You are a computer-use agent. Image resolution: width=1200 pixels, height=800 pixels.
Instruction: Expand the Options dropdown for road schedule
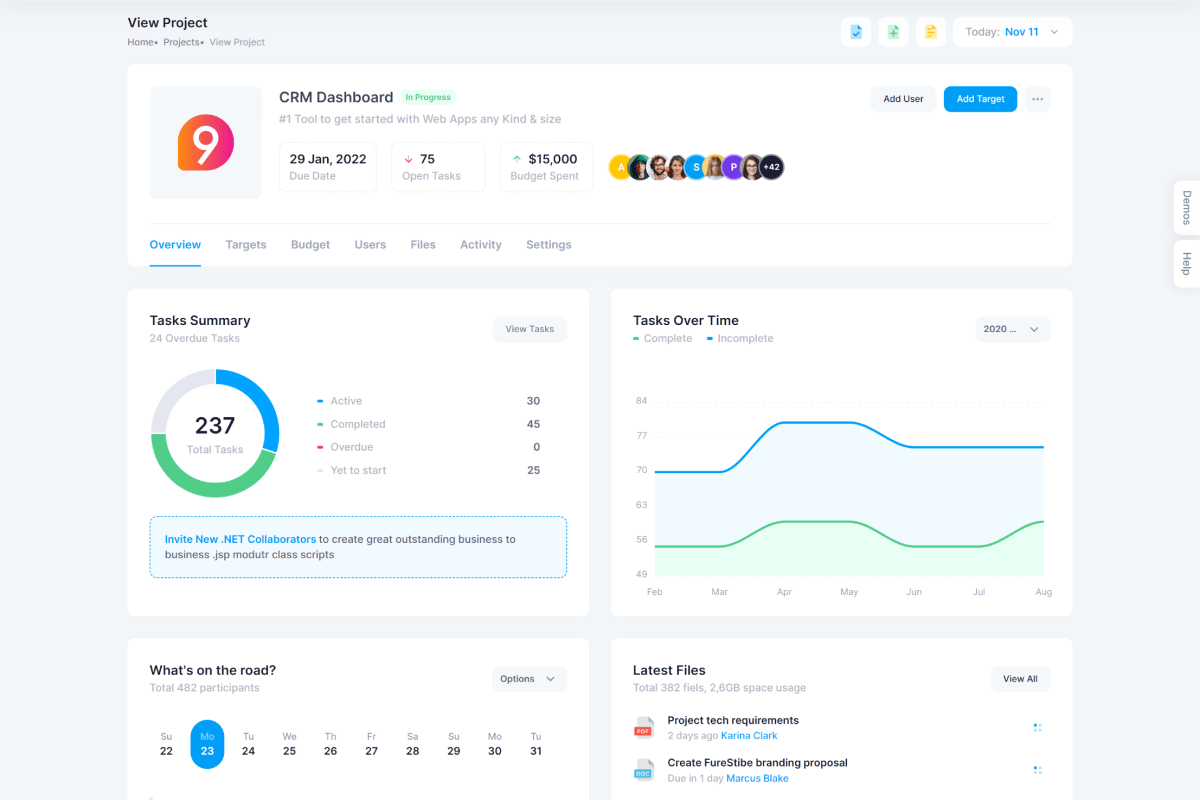tap(529, 679)
